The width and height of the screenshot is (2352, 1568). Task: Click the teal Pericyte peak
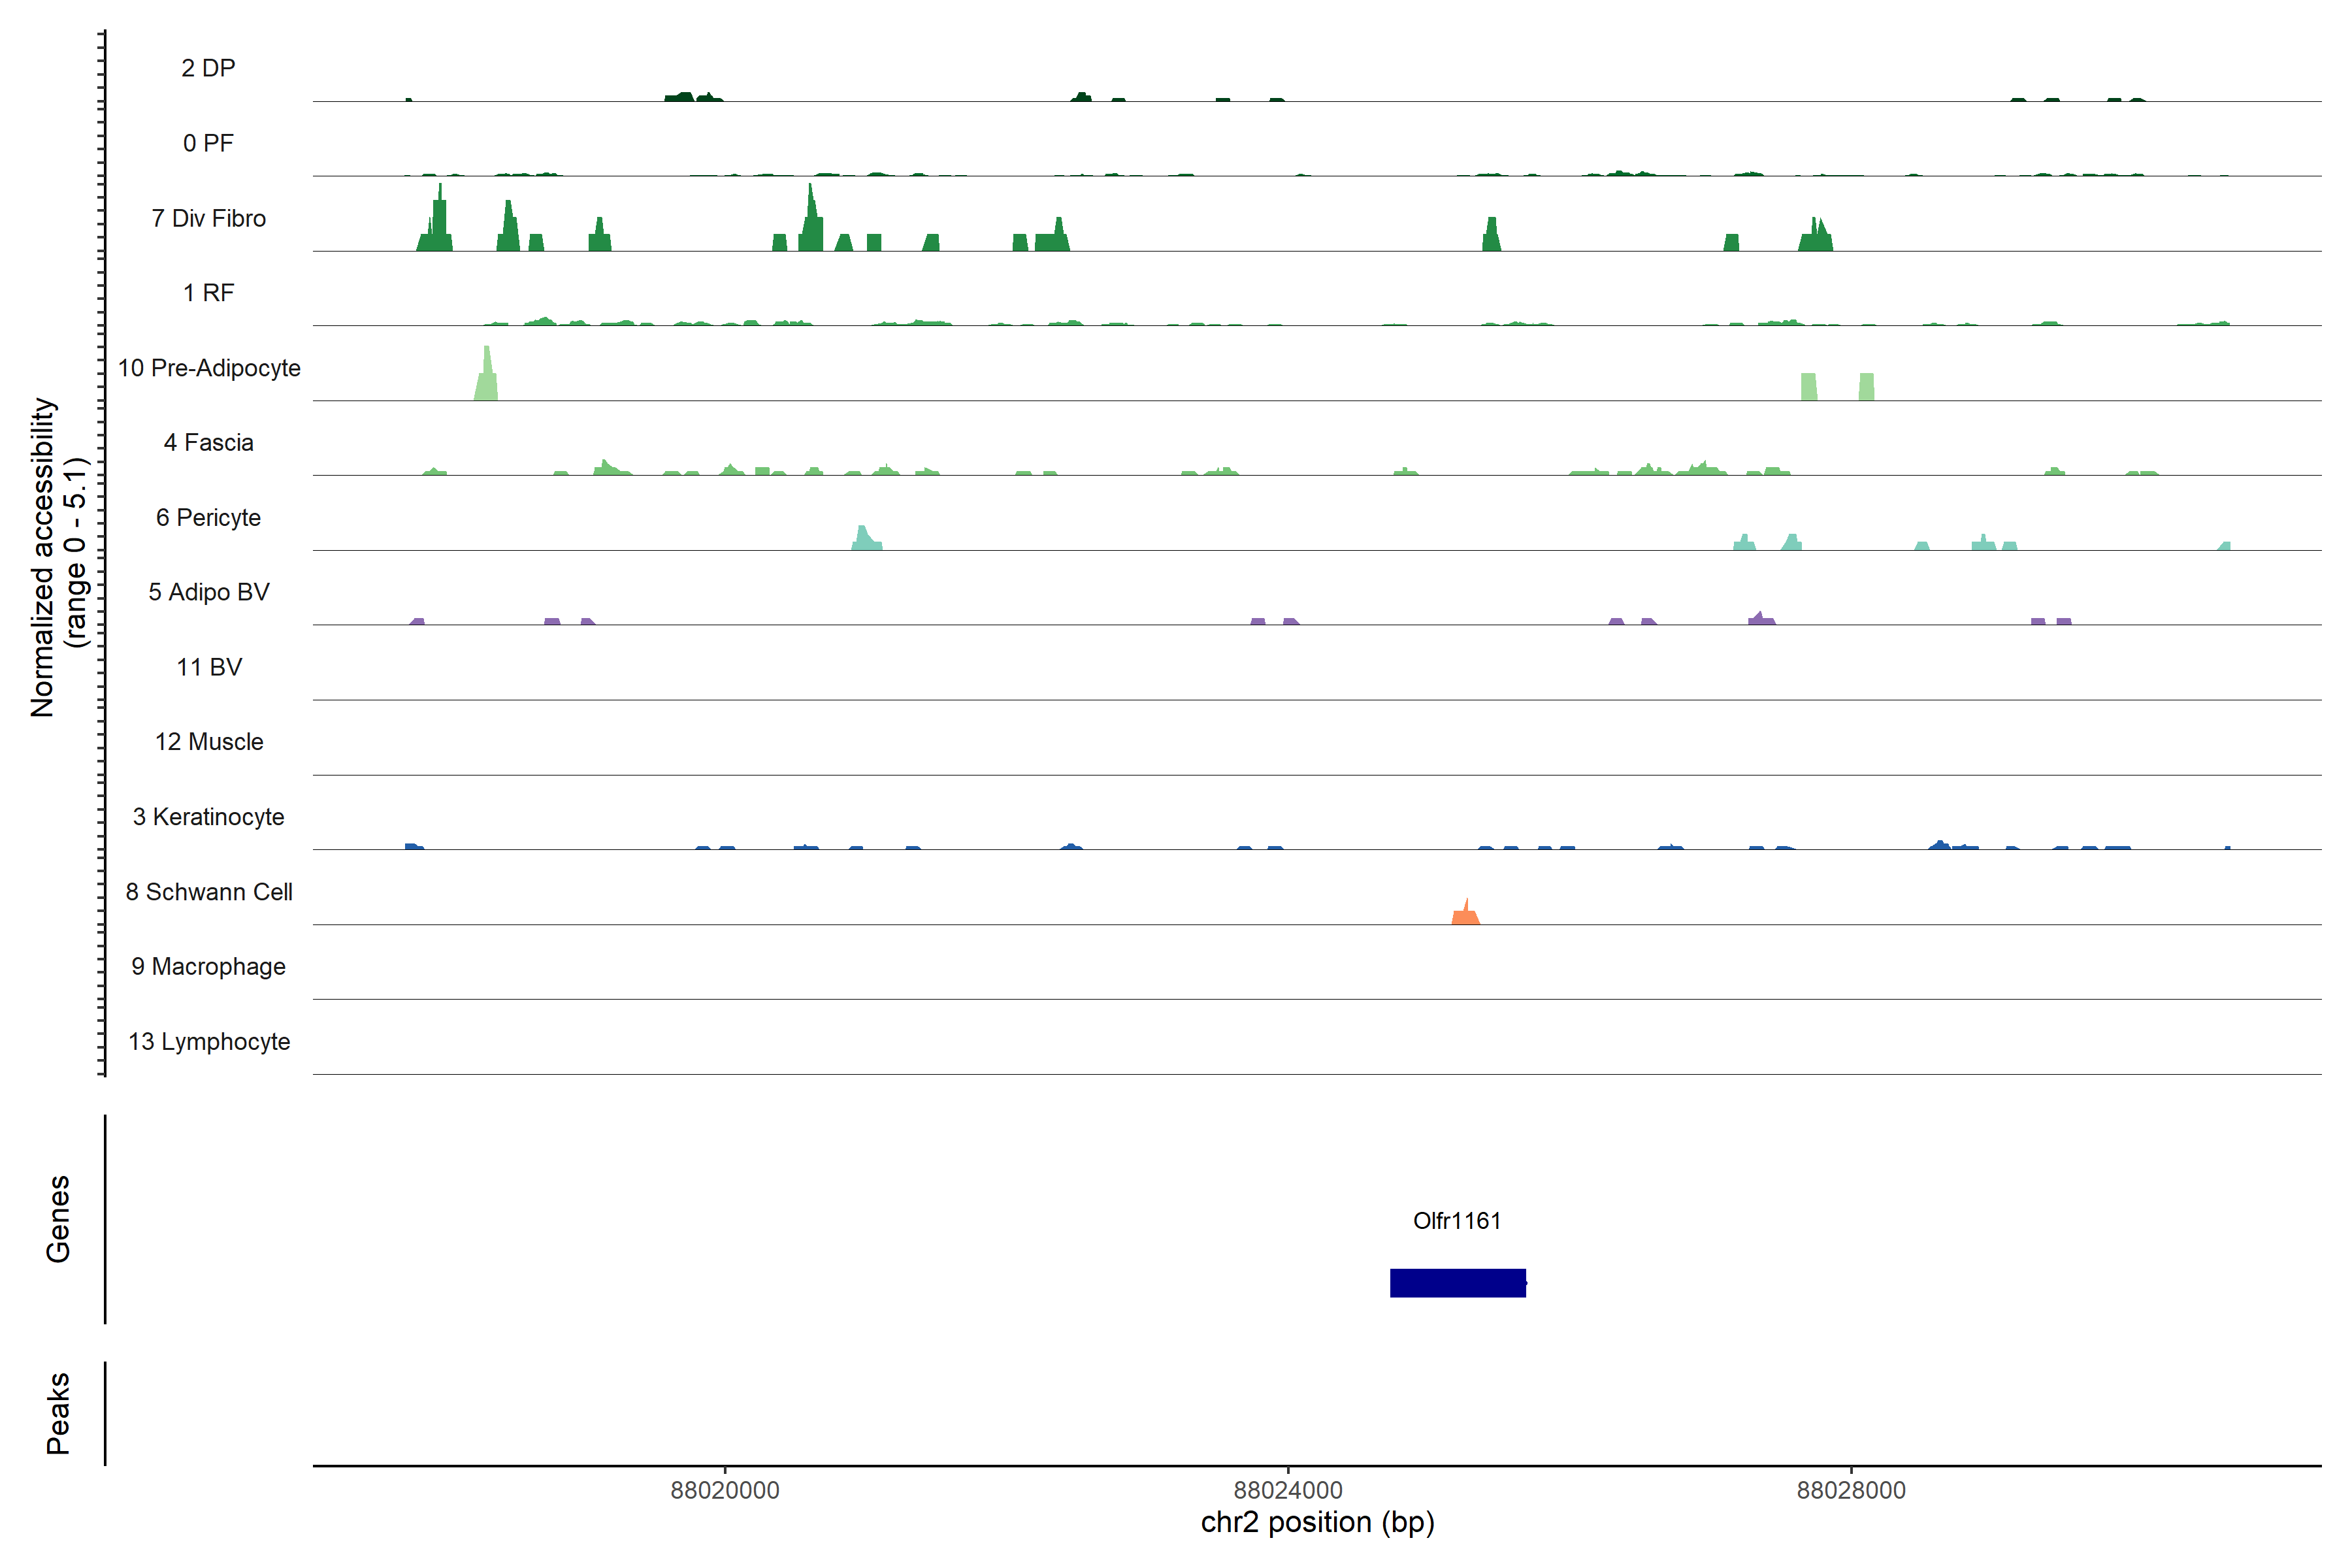tap(864, 540)
